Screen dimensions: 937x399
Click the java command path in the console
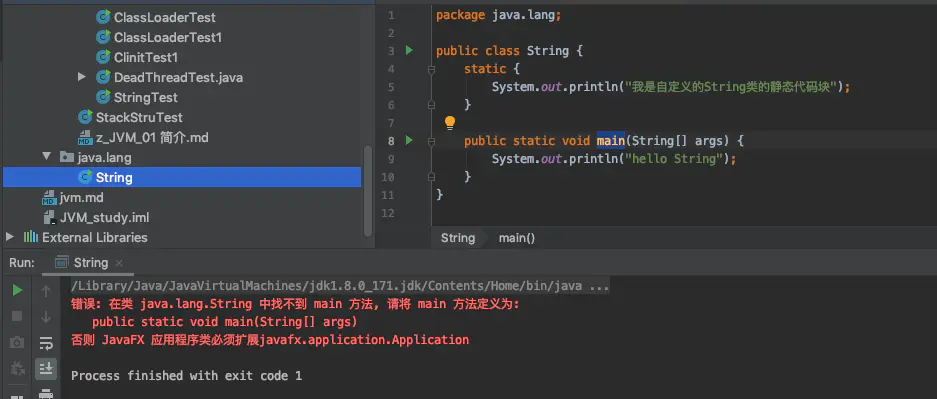click(x=340, y=286)
